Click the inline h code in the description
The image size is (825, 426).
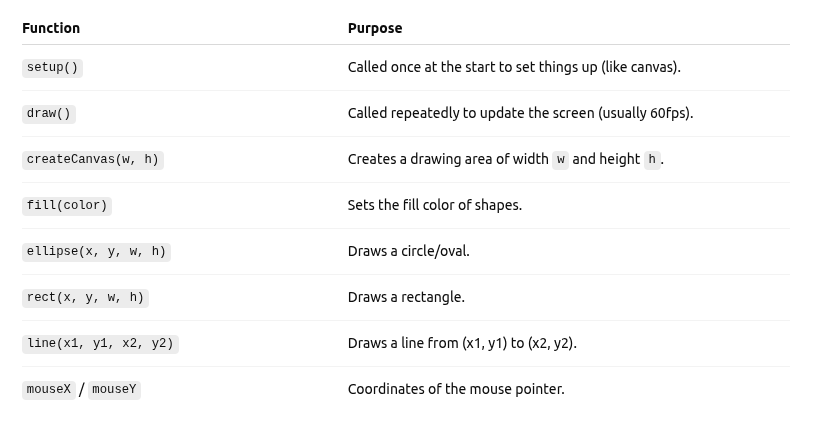coord(652,160)
